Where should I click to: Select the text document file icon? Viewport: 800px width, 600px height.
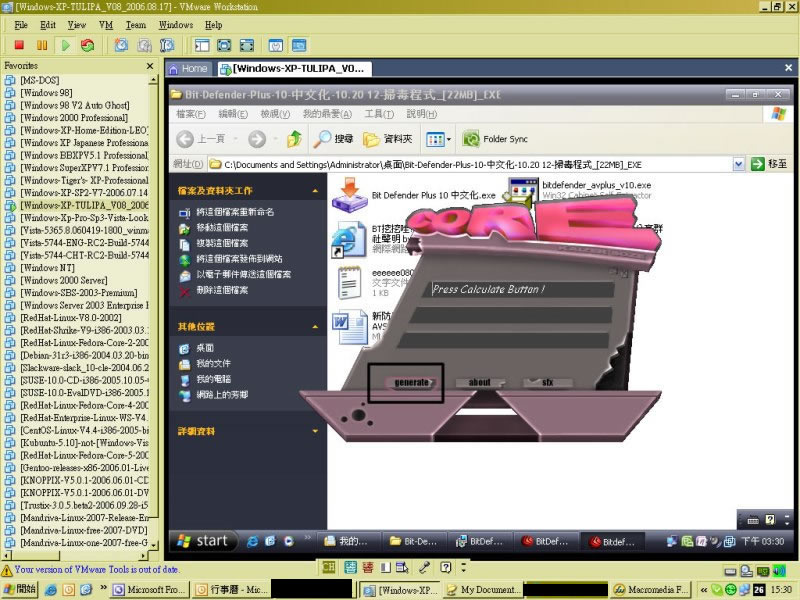349,283
